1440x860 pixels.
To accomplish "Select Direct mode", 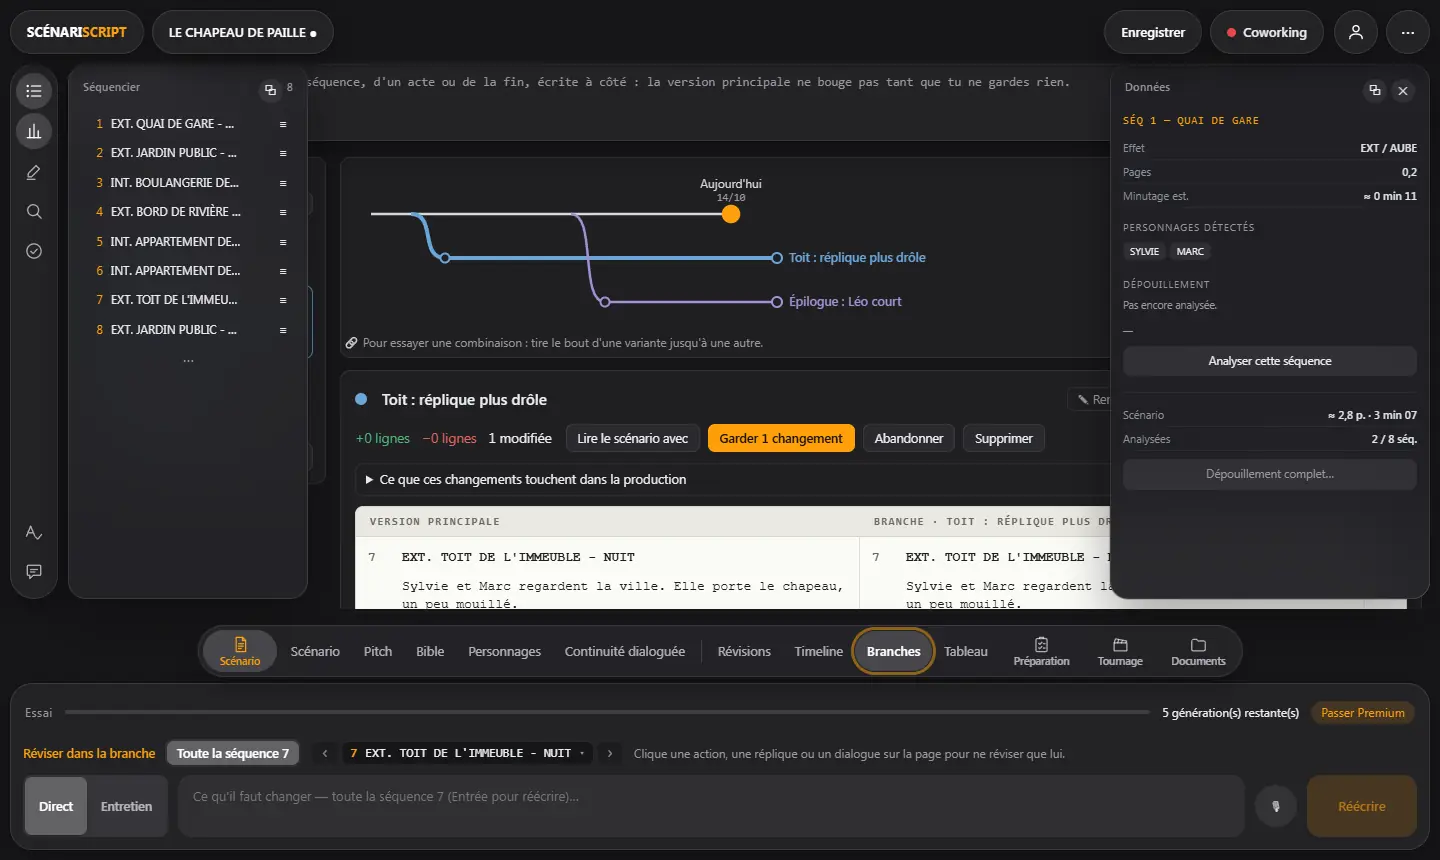I will coord(56,806).
